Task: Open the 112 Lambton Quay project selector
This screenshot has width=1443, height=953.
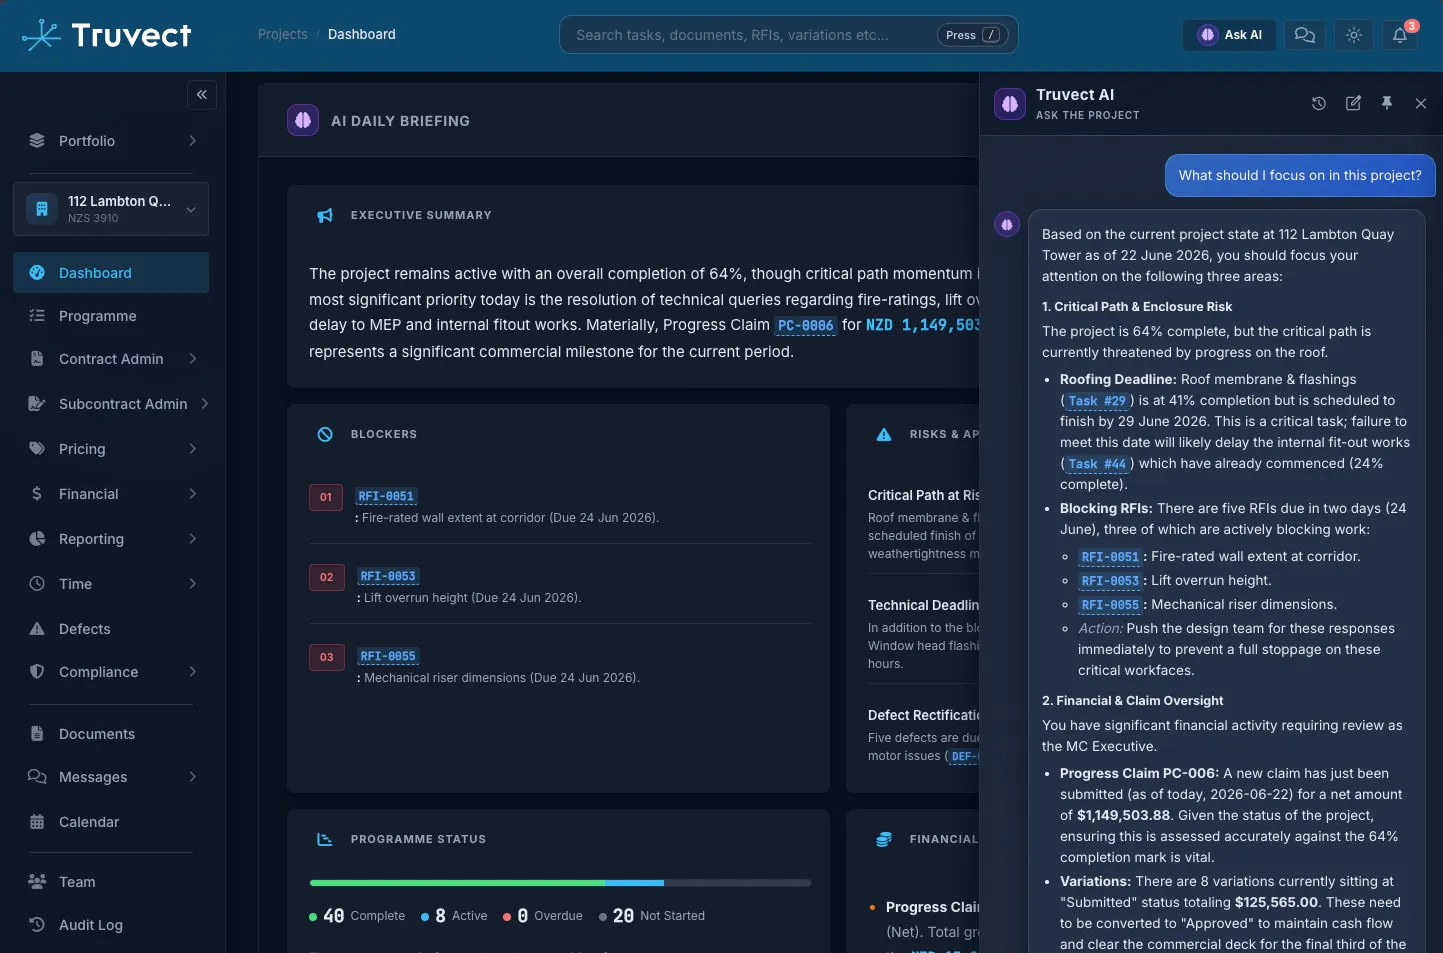Action: point(111,209)
